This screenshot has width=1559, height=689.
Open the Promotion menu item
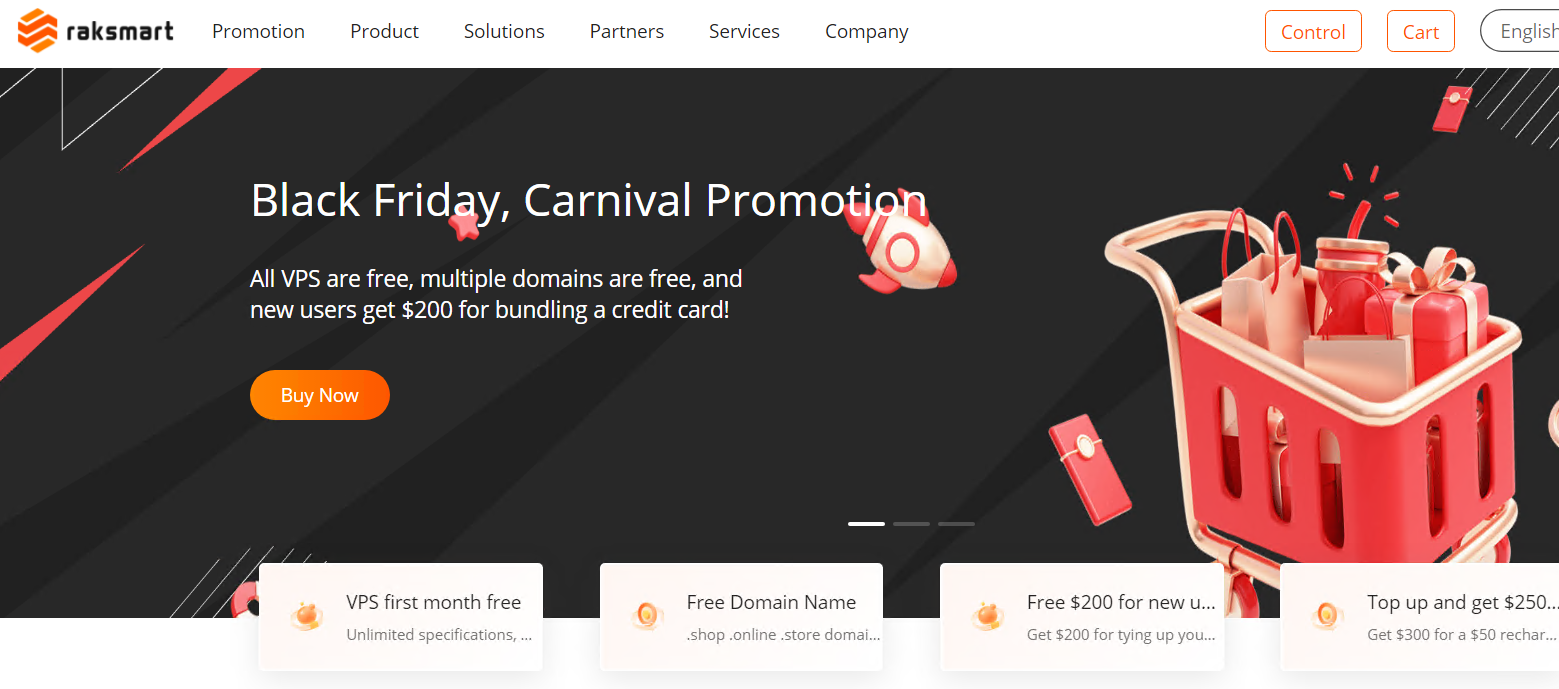point(258,31)
